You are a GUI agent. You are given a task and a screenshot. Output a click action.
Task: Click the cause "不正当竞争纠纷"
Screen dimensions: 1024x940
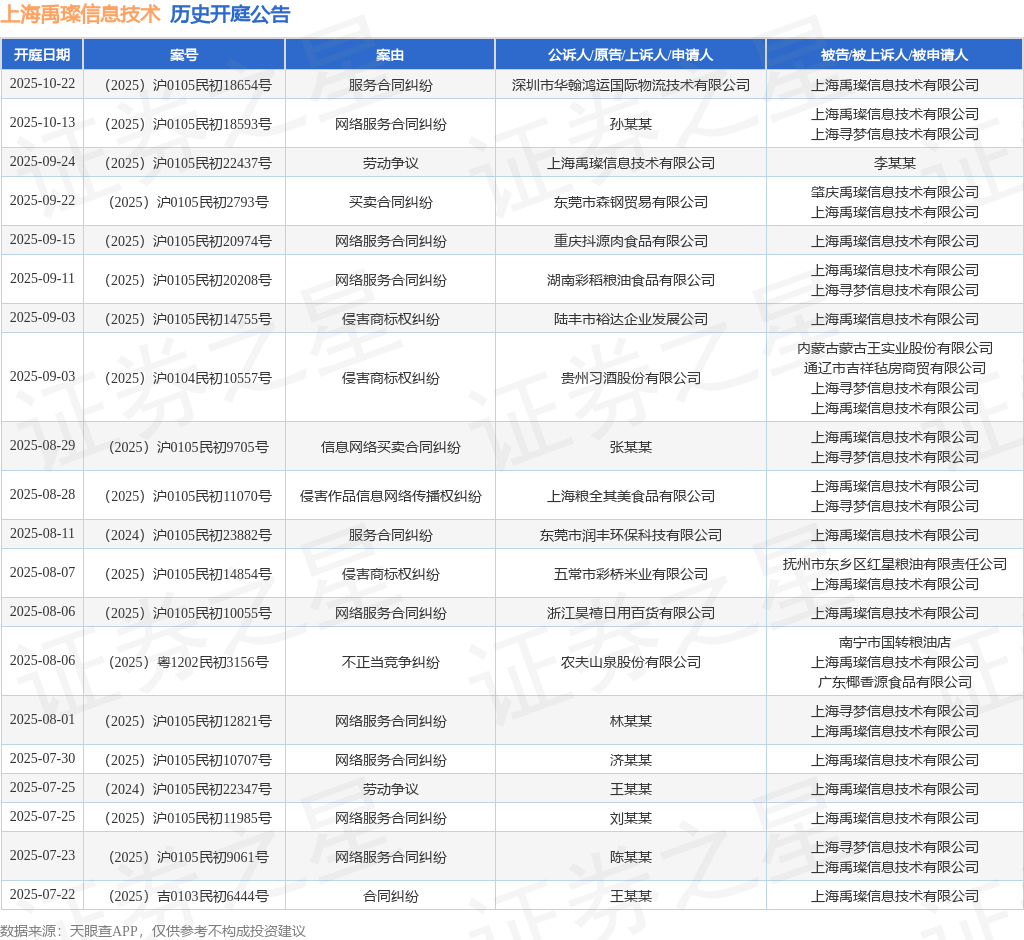391,662
